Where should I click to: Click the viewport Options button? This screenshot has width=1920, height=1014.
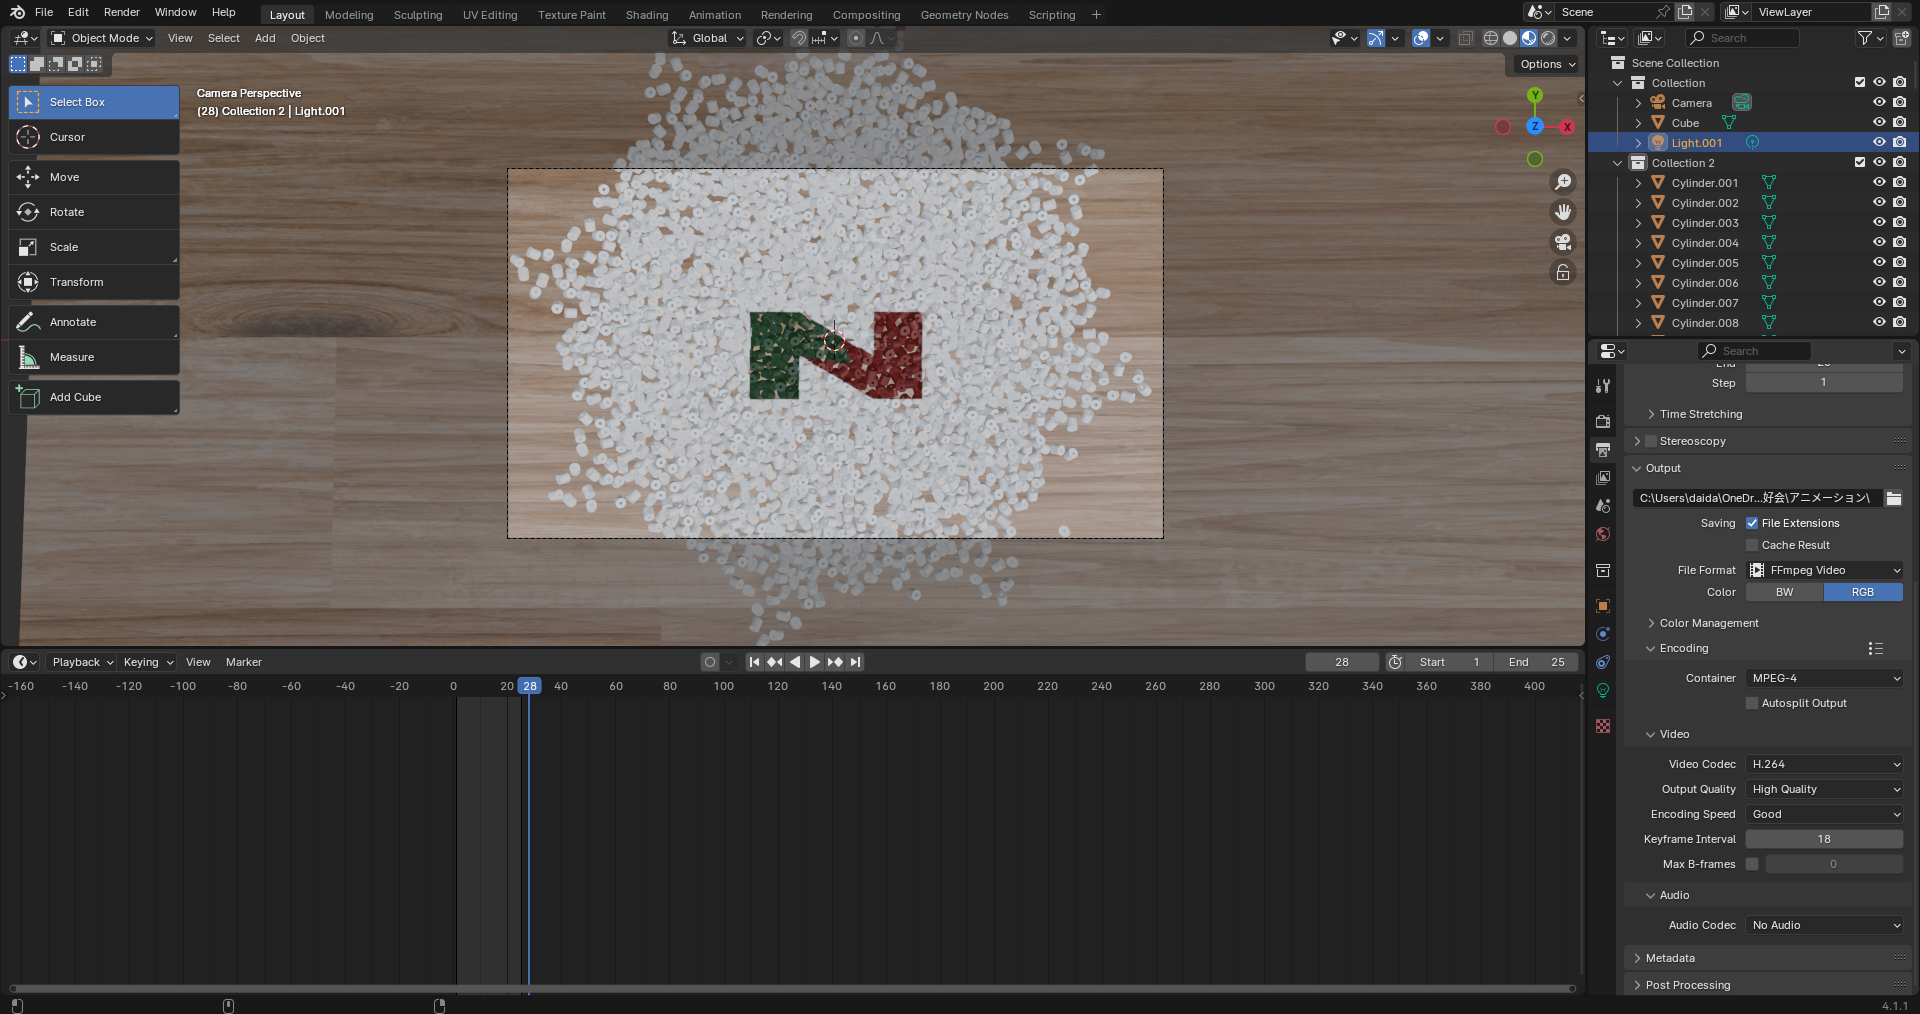pos(1547,64)
